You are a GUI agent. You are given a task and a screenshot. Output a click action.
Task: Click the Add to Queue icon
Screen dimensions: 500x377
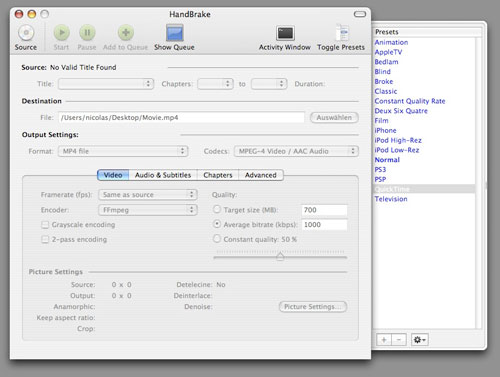[126, 33]
